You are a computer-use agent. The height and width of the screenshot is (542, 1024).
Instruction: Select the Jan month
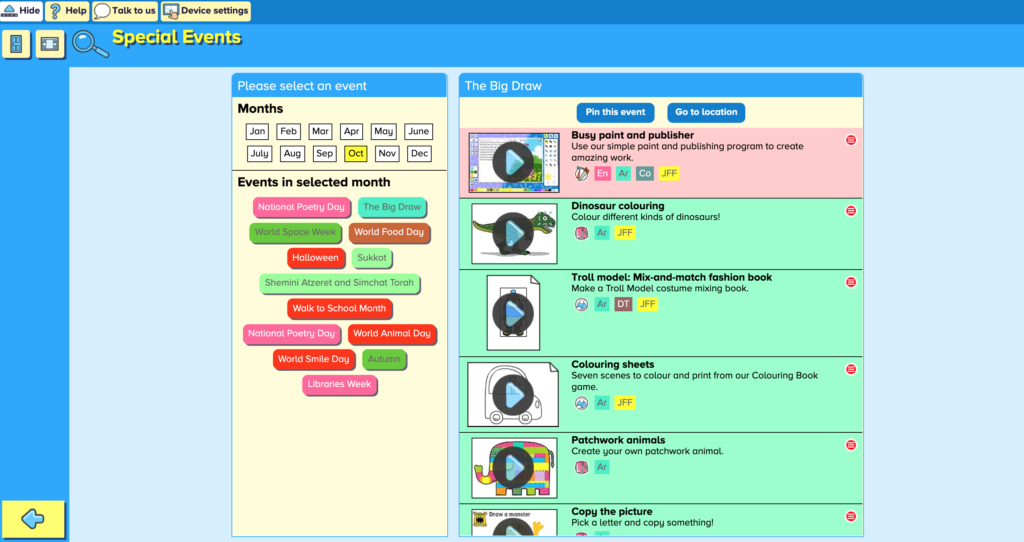pos(257,131)
